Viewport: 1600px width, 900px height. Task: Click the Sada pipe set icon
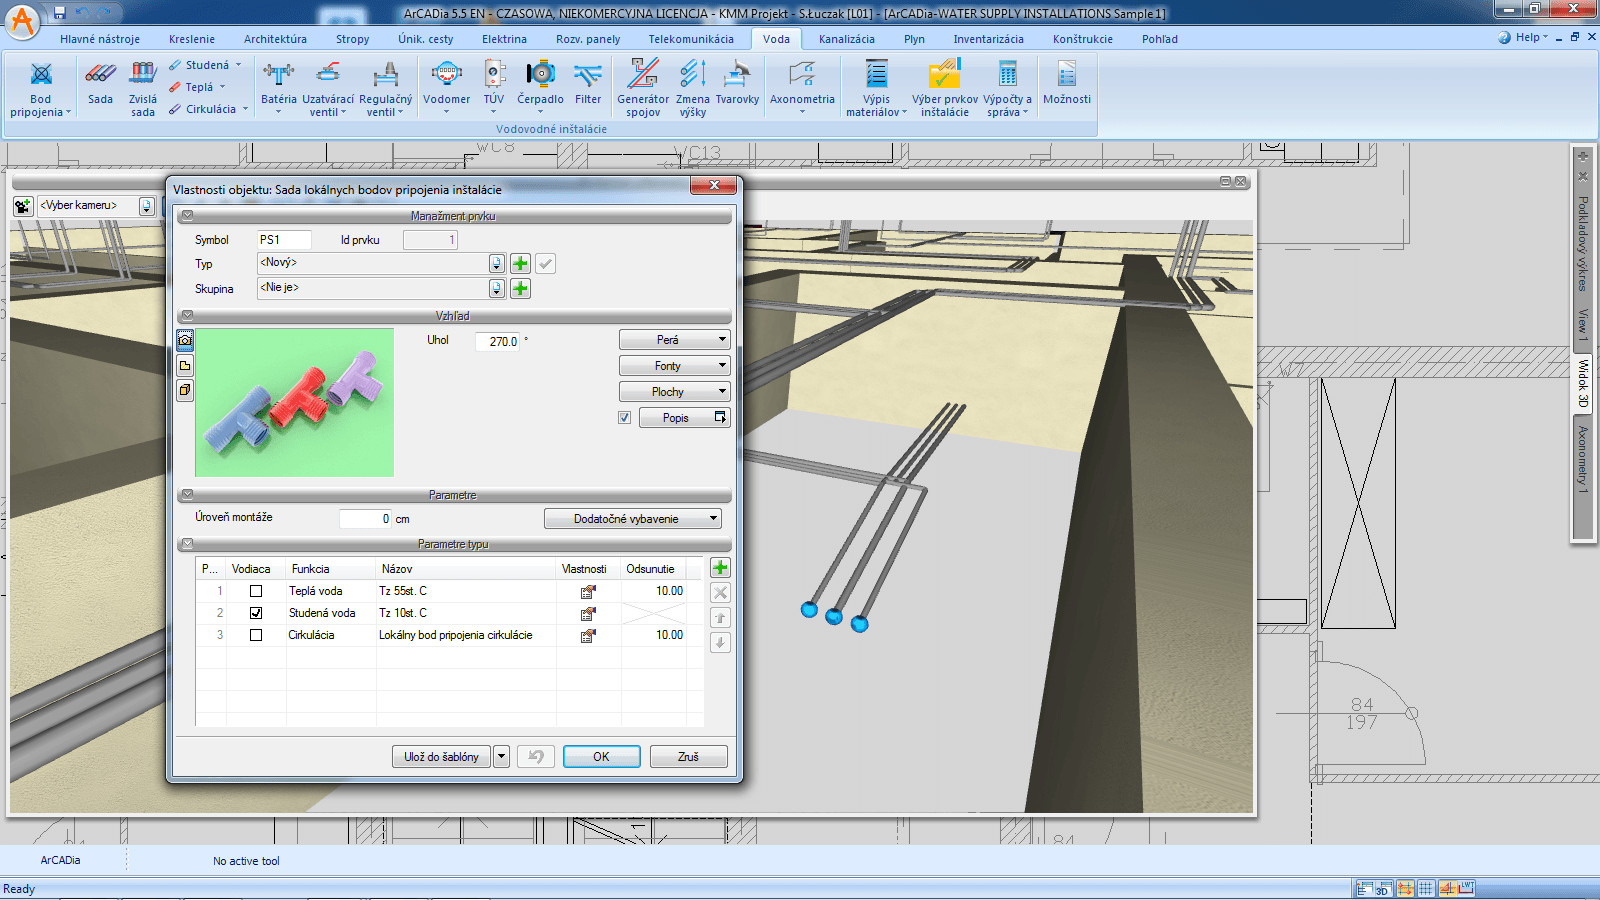(x=100, y=74)
